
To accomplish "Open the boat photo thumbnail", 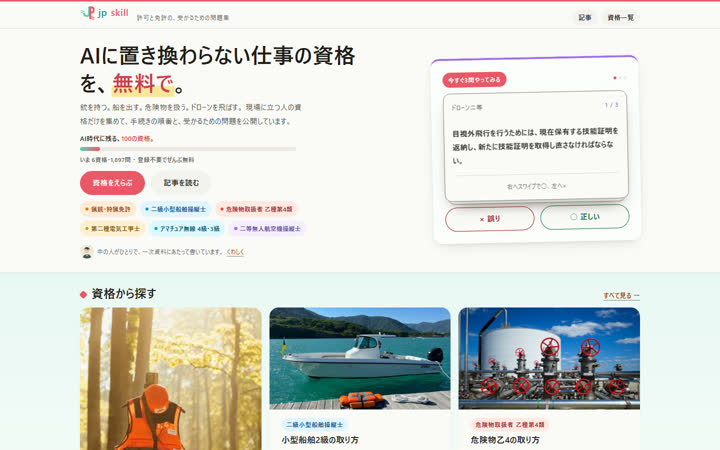I will click(x=360, y=358).
